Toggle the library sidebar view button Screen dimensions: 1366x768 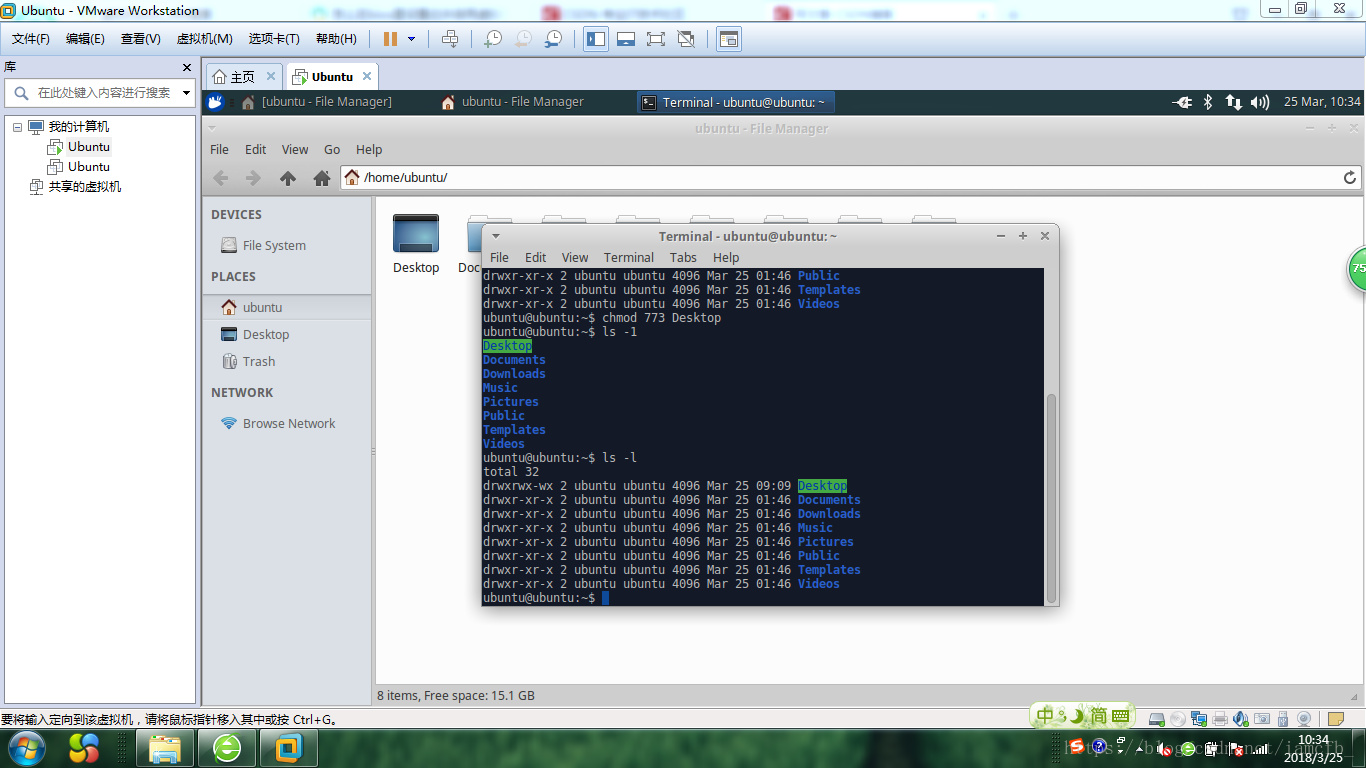(x=596, y=39)
